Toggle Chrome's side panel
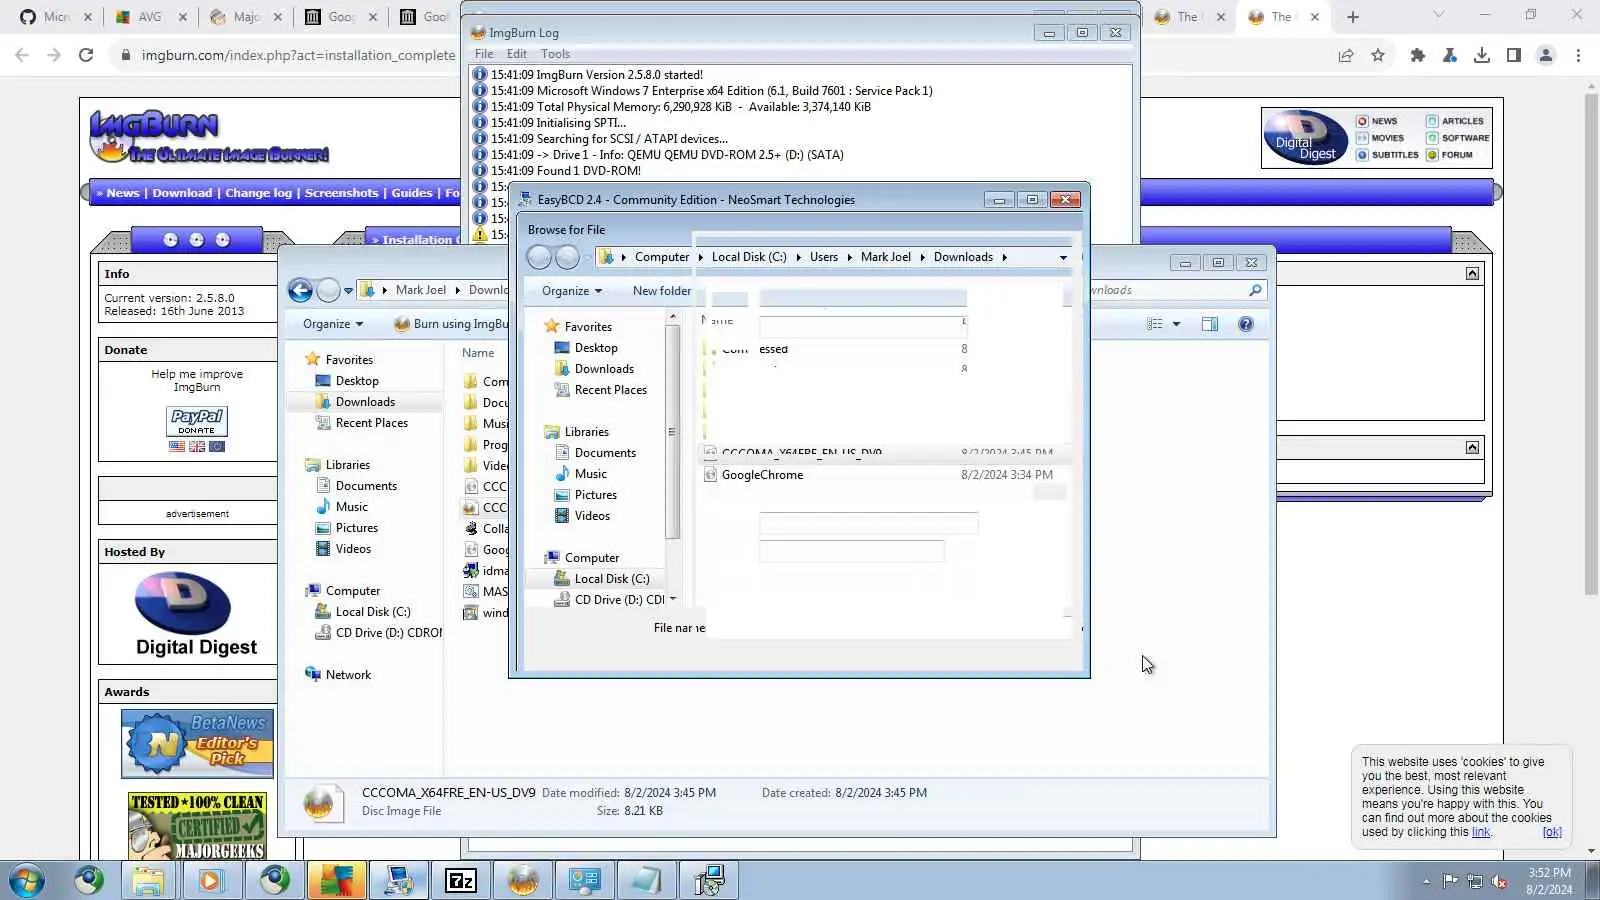Screen dimensions: 1600x900 coord(1514,55)
